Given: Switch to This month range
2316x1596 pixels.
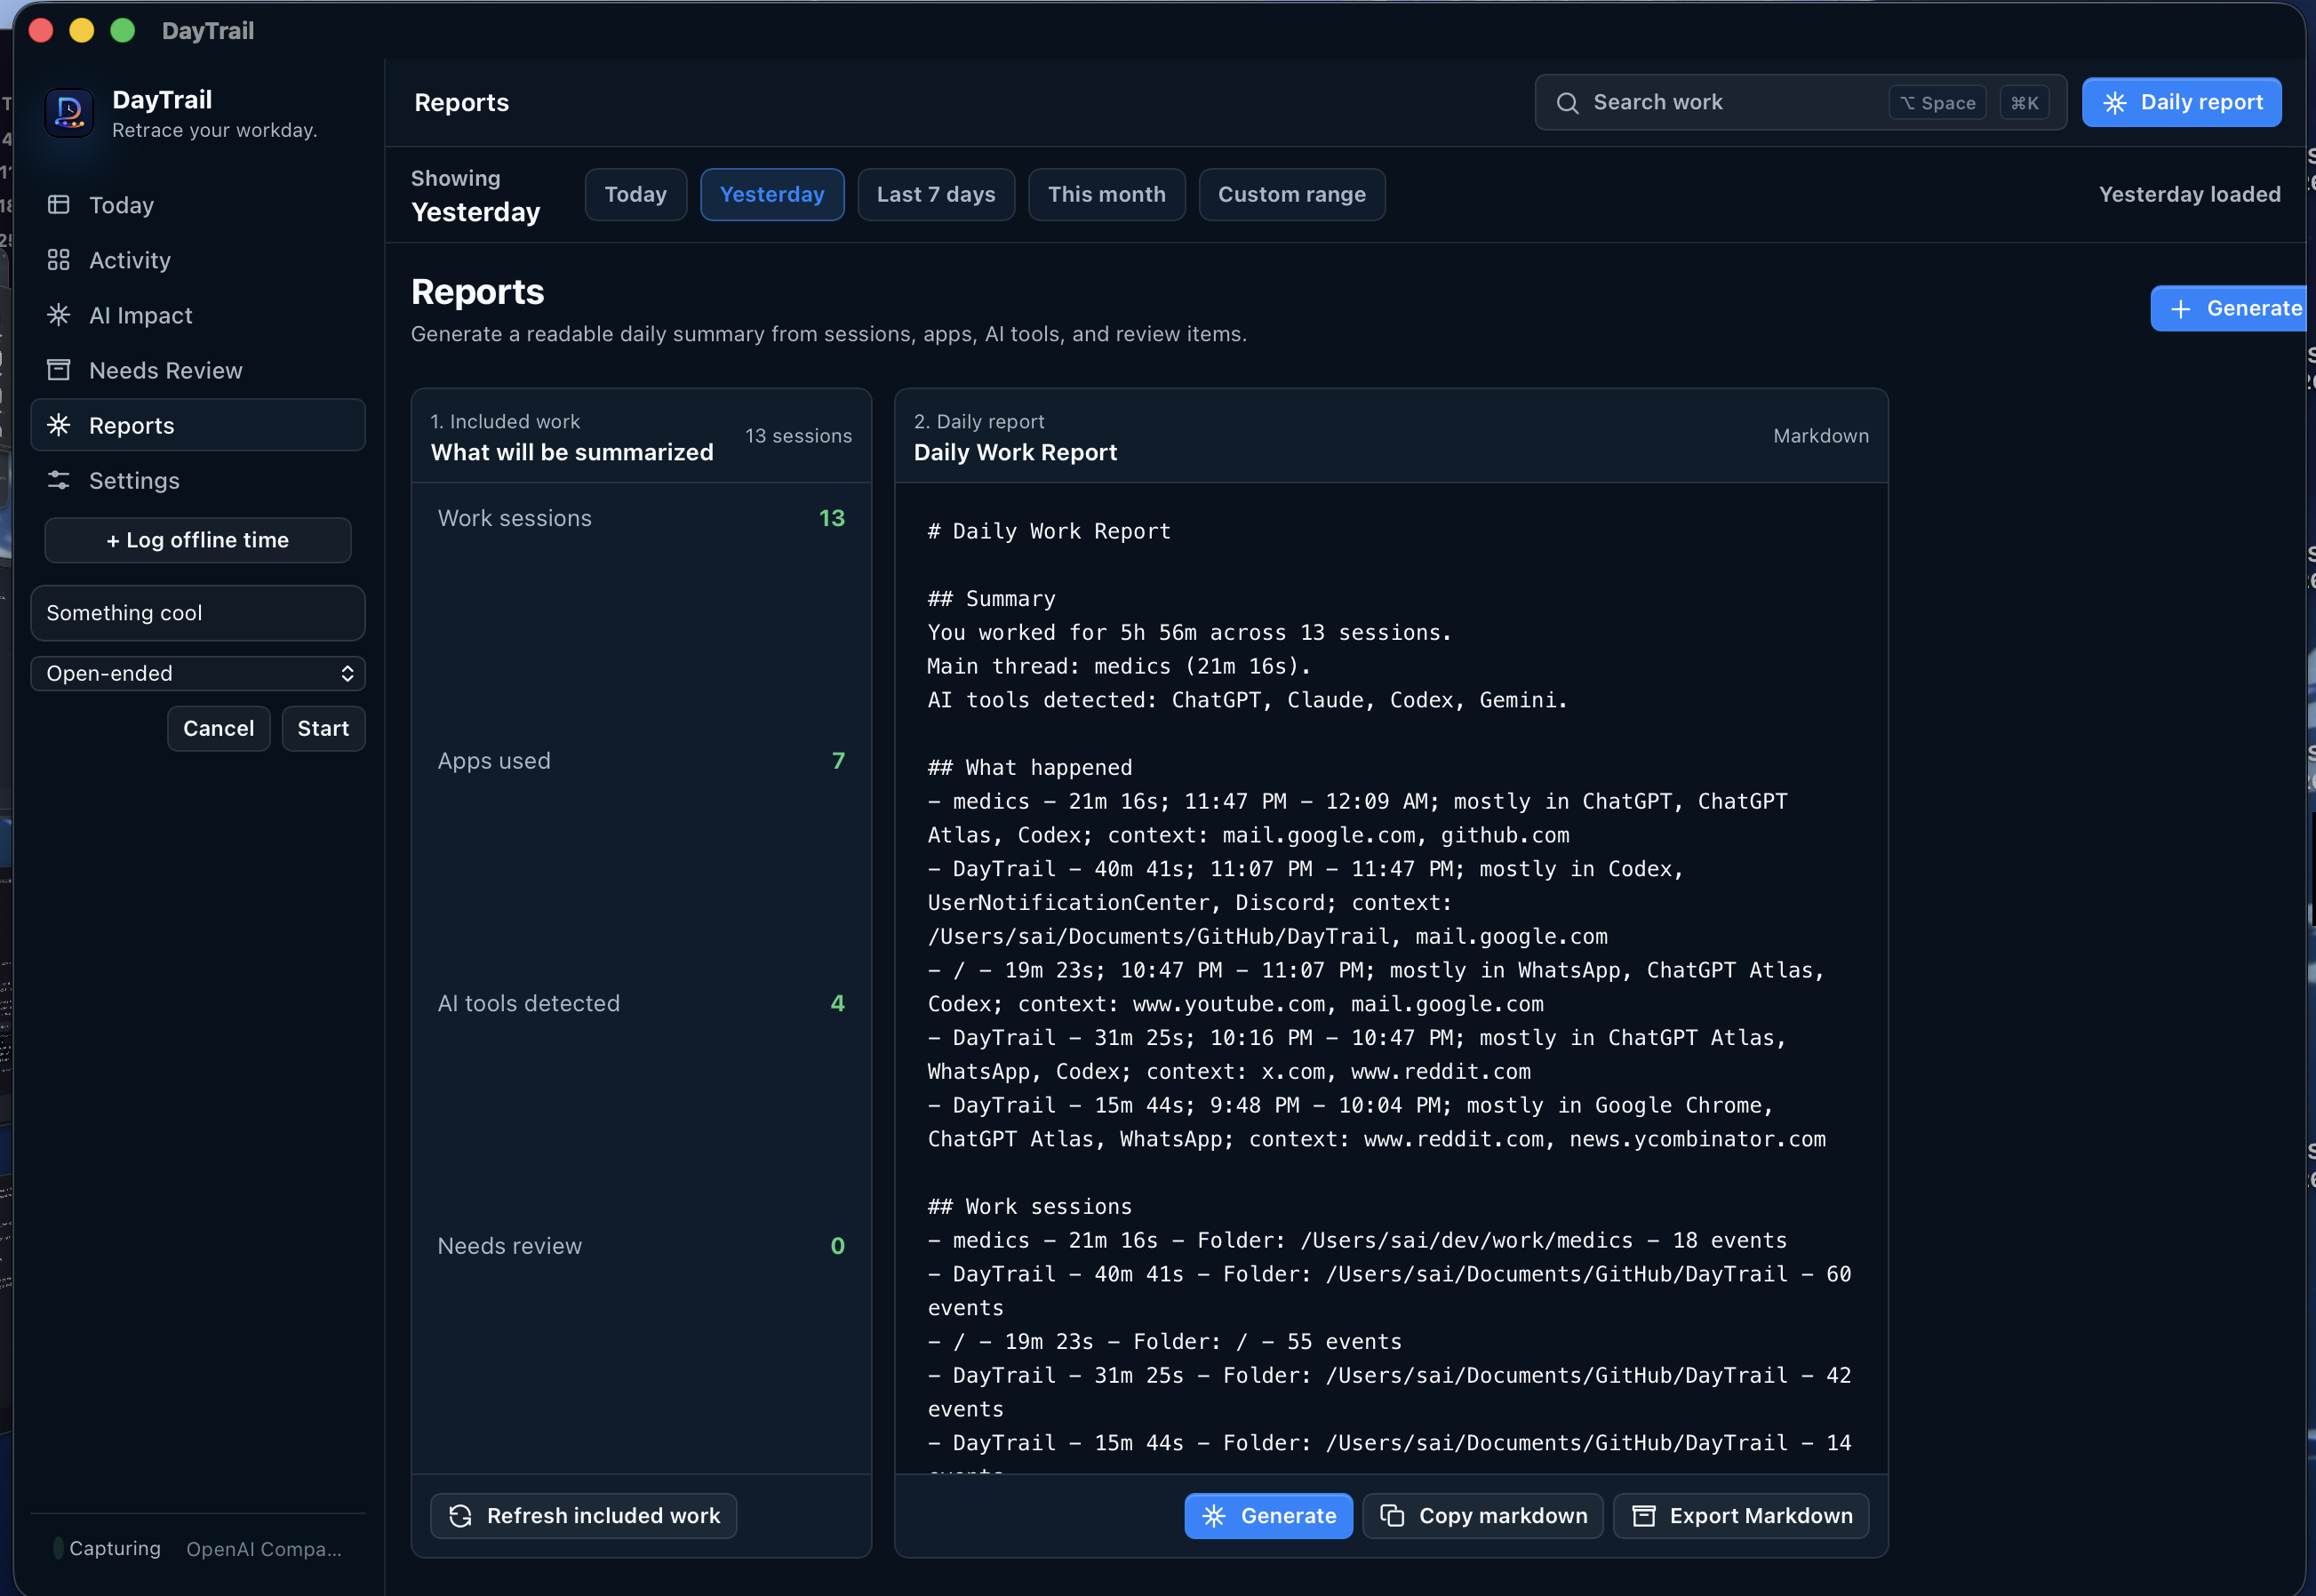Looking at the screenshot, I should (1106, 194).
